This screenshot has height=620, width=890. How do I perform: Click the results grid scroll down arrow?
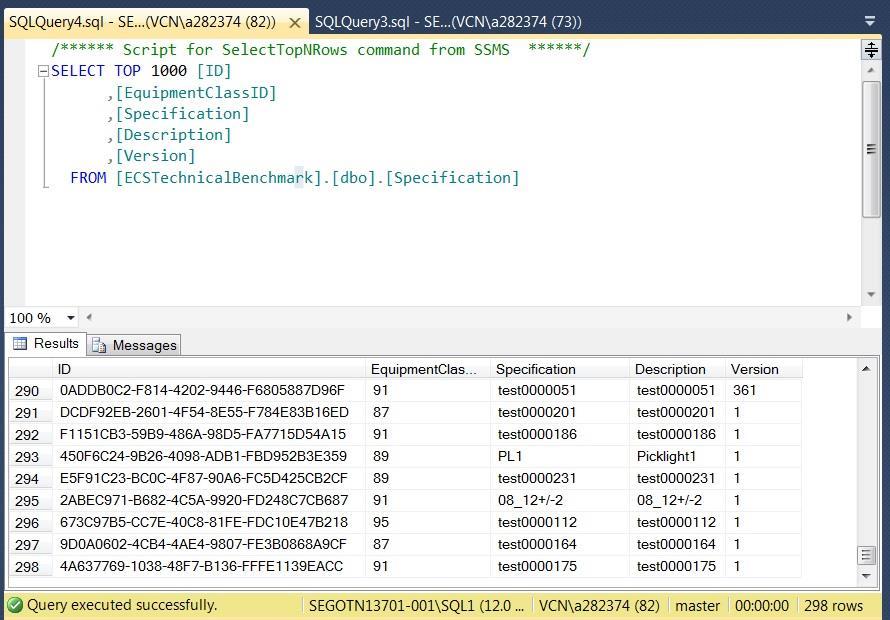click(866, 576)
